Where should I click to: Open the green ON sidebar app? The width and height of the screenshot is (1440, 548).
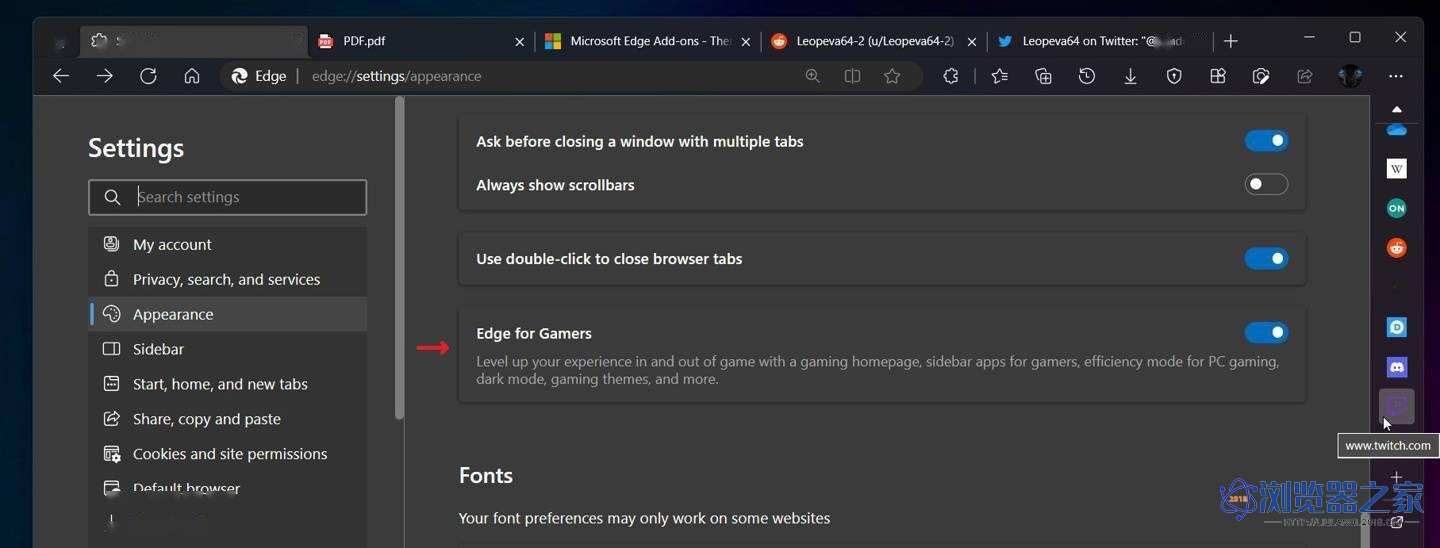1397,208
